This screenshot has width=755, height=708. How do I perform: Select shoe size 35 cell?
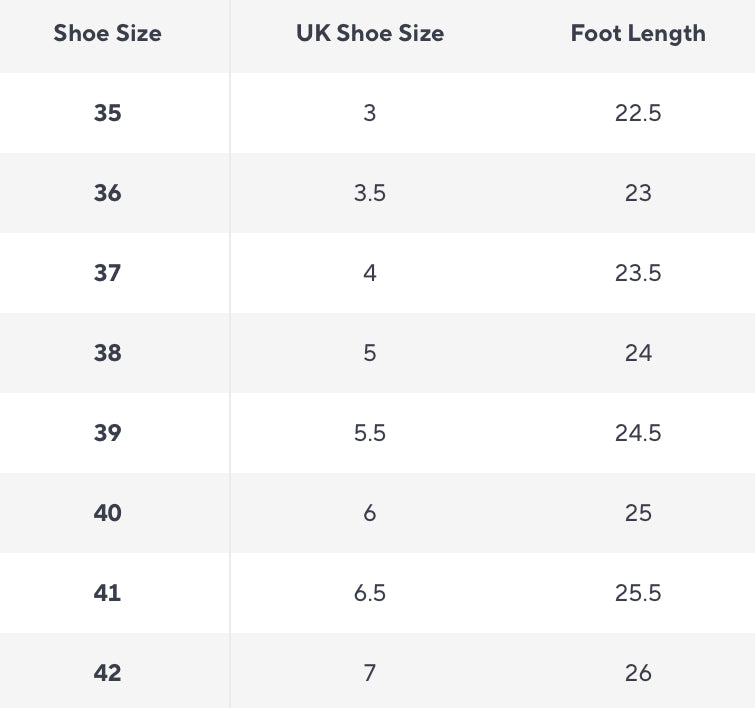107,113
